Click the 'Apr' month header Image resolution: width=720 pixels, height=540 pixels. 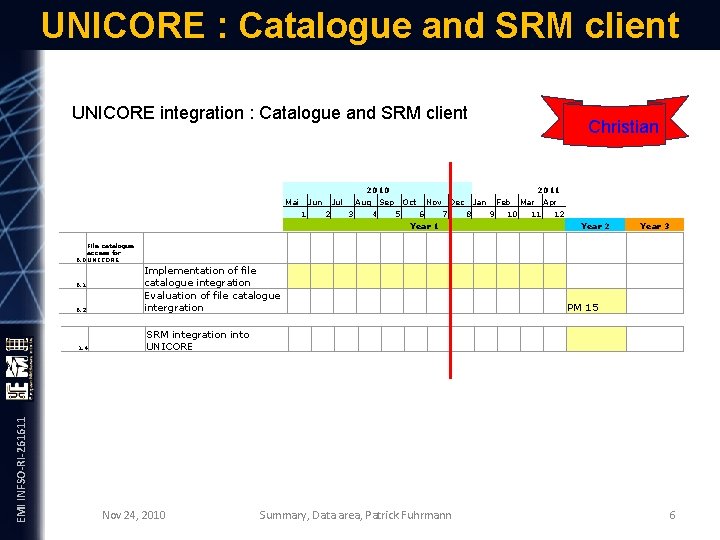pyautogui.click(x=550, y=202)
